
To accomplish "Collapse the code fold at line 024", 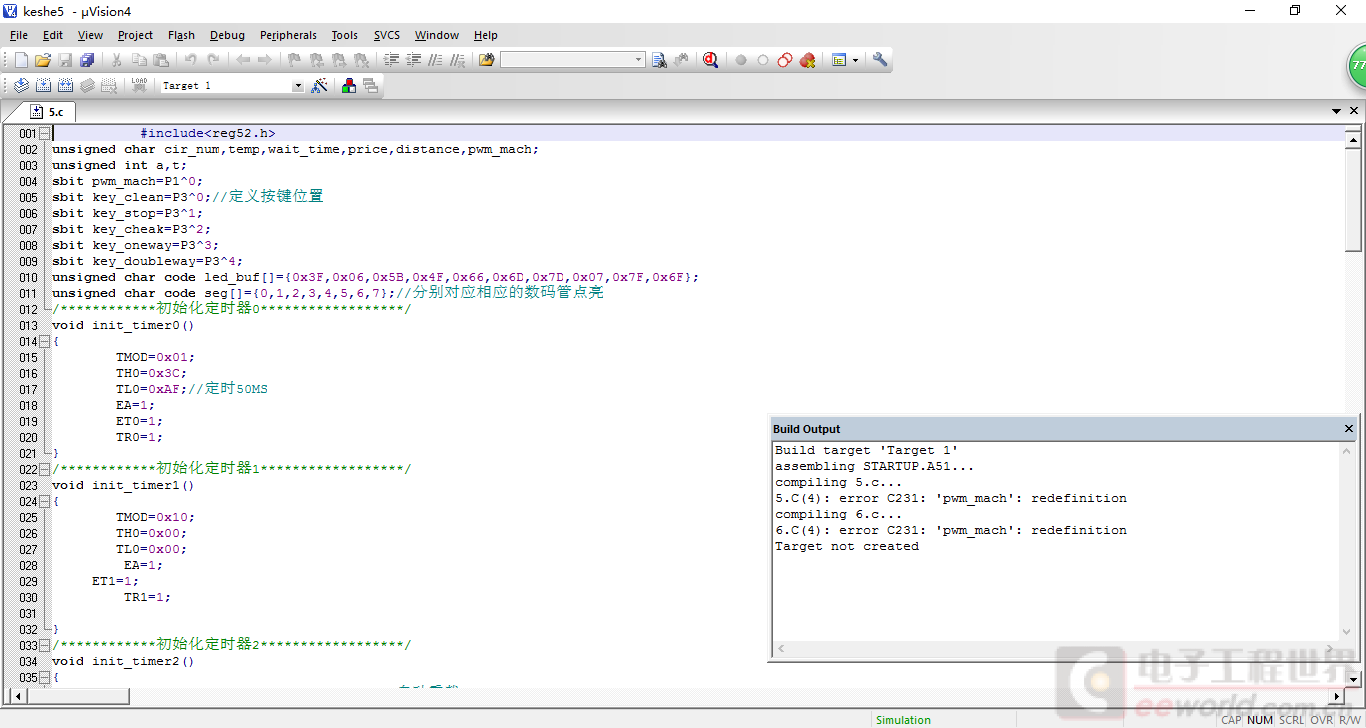I will (x=45, y=501).
